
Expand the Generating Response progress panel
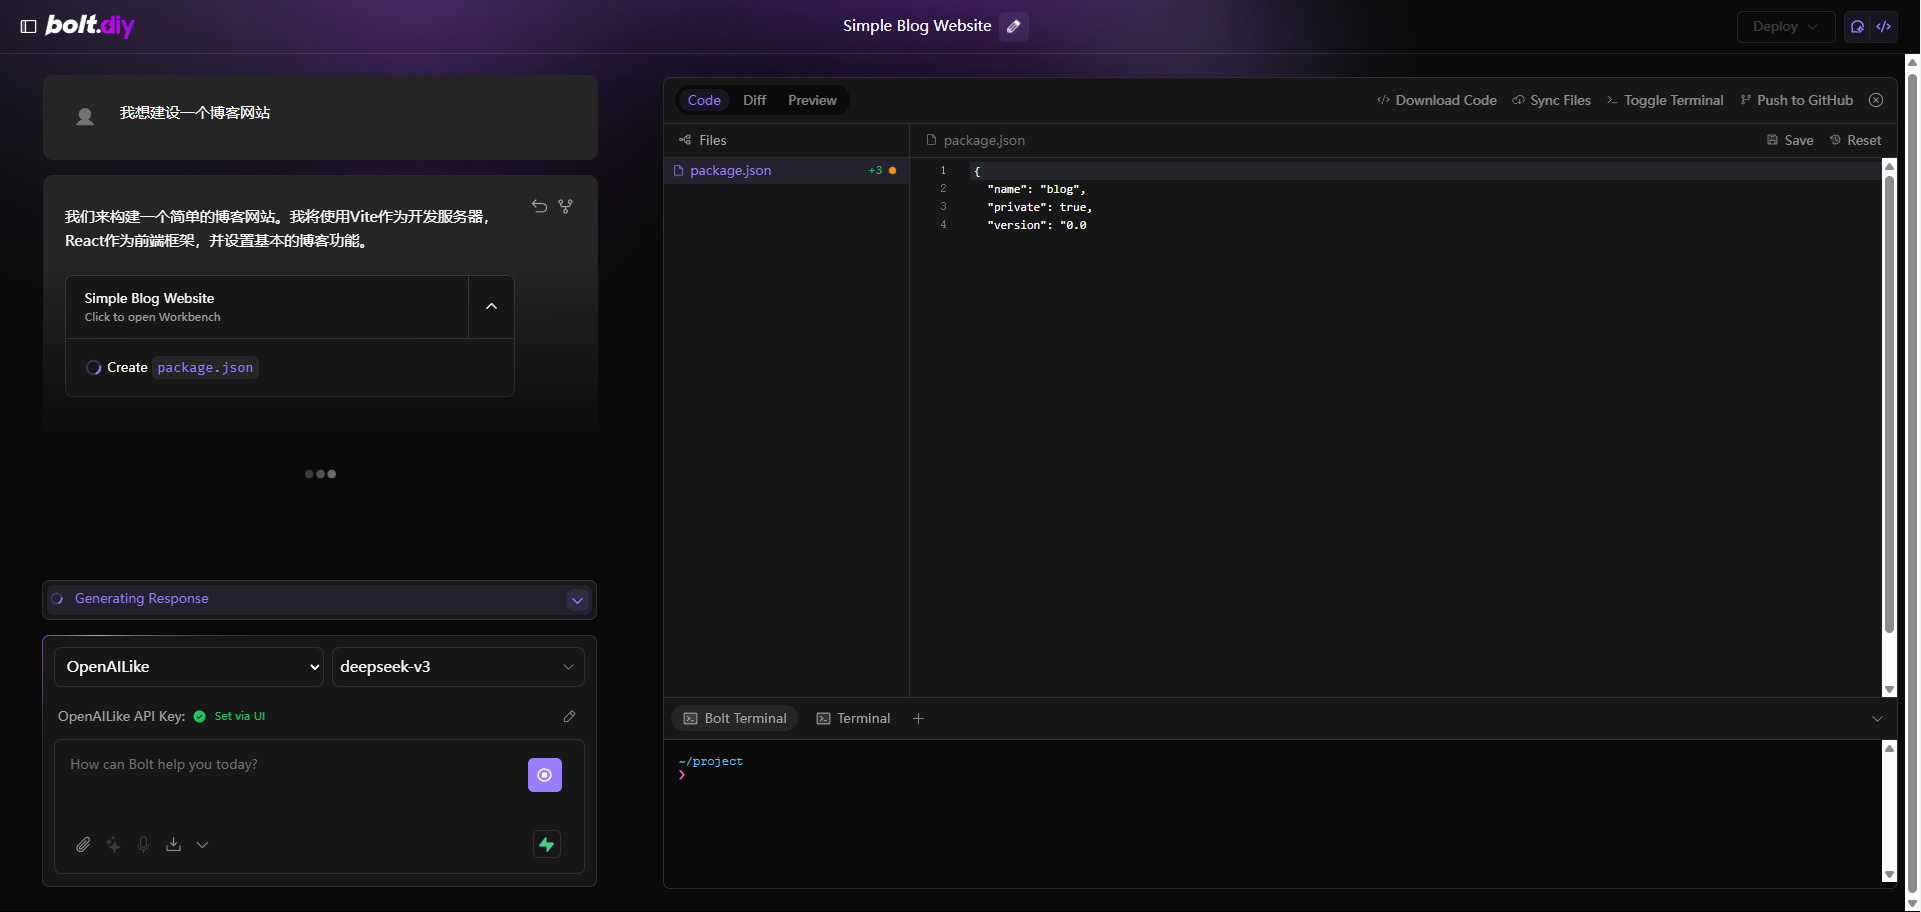577,600
